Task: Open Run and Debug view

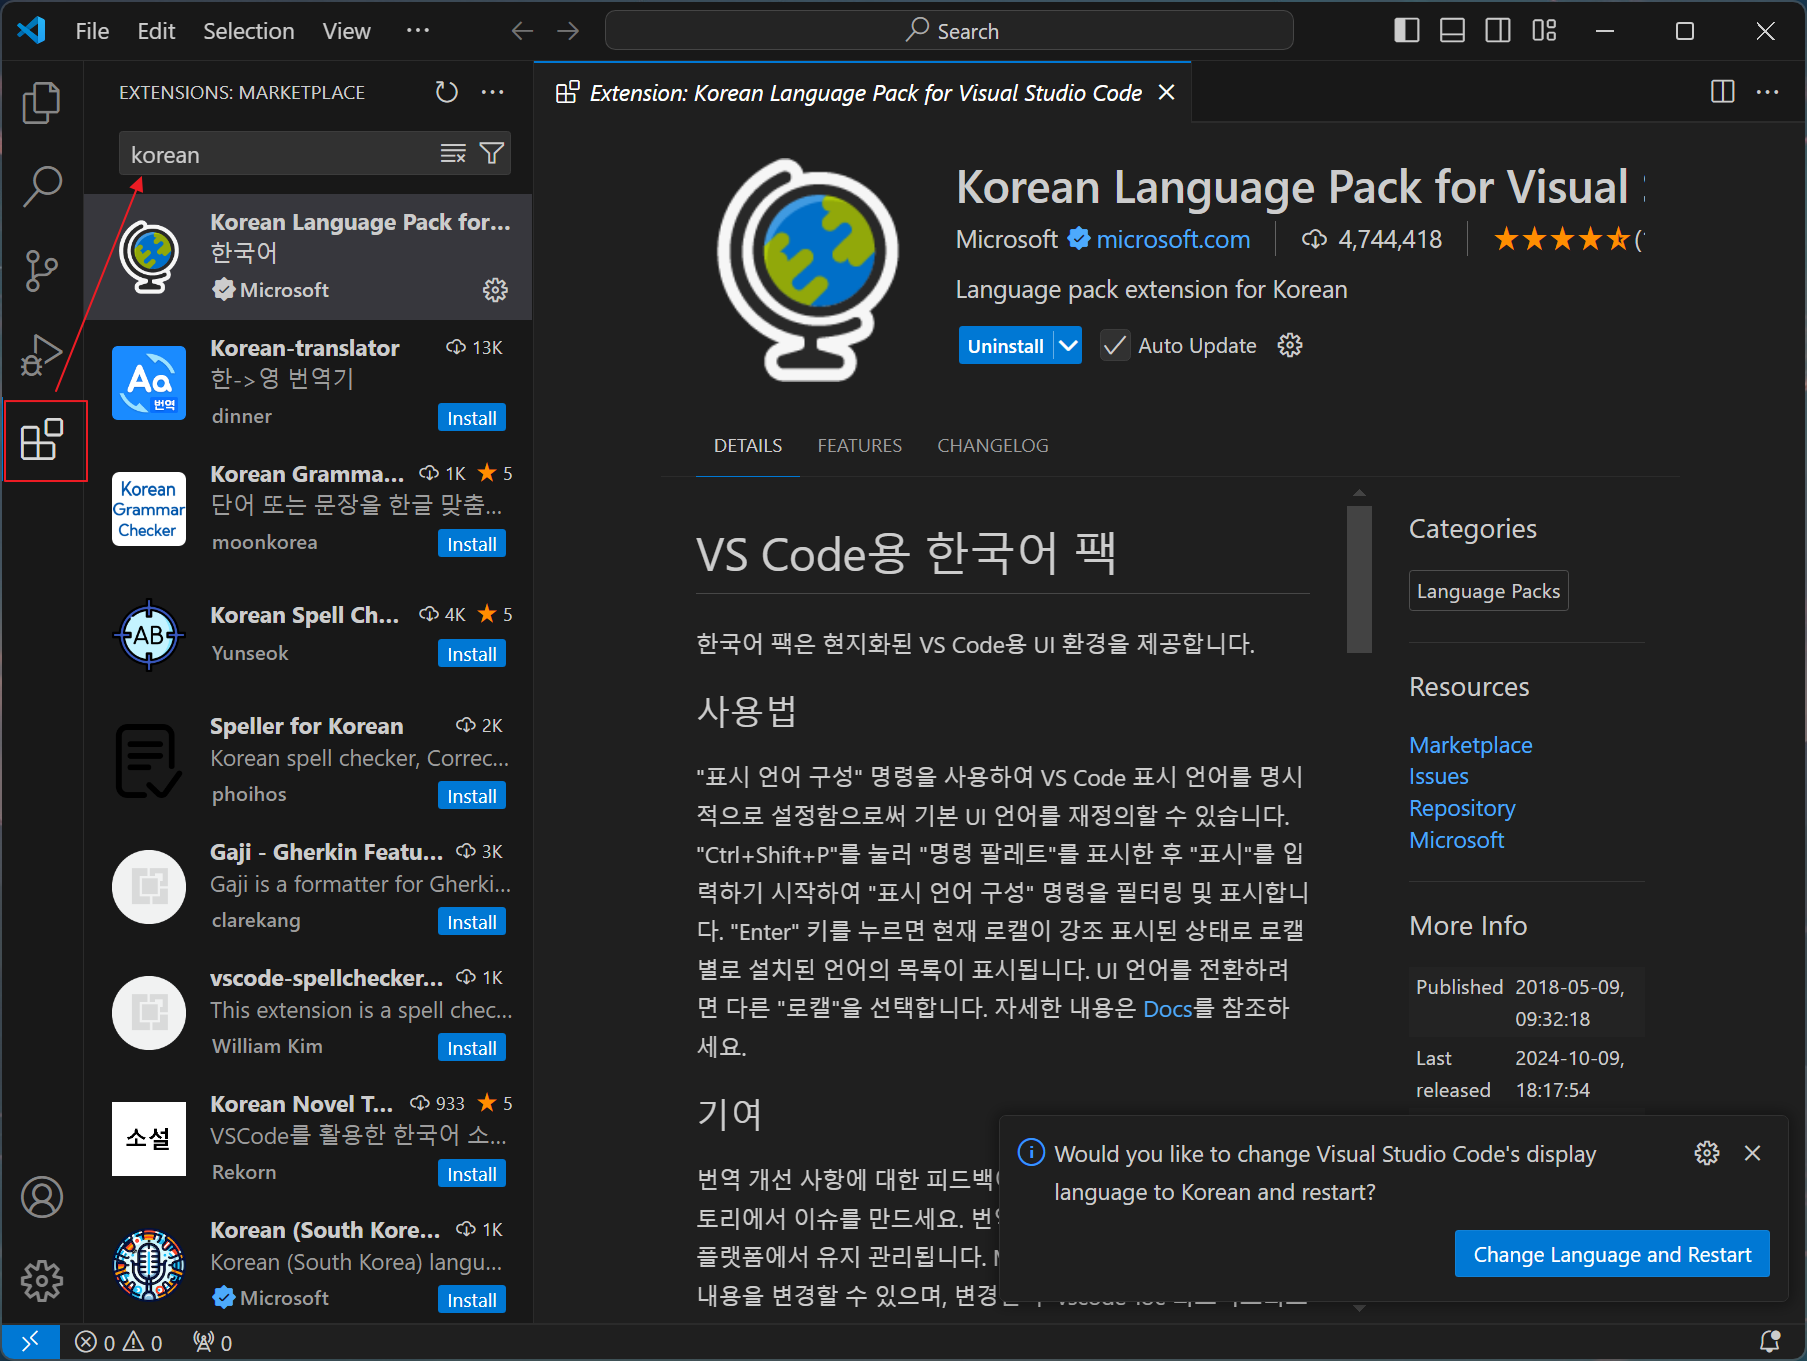Action: coord(41,355)
